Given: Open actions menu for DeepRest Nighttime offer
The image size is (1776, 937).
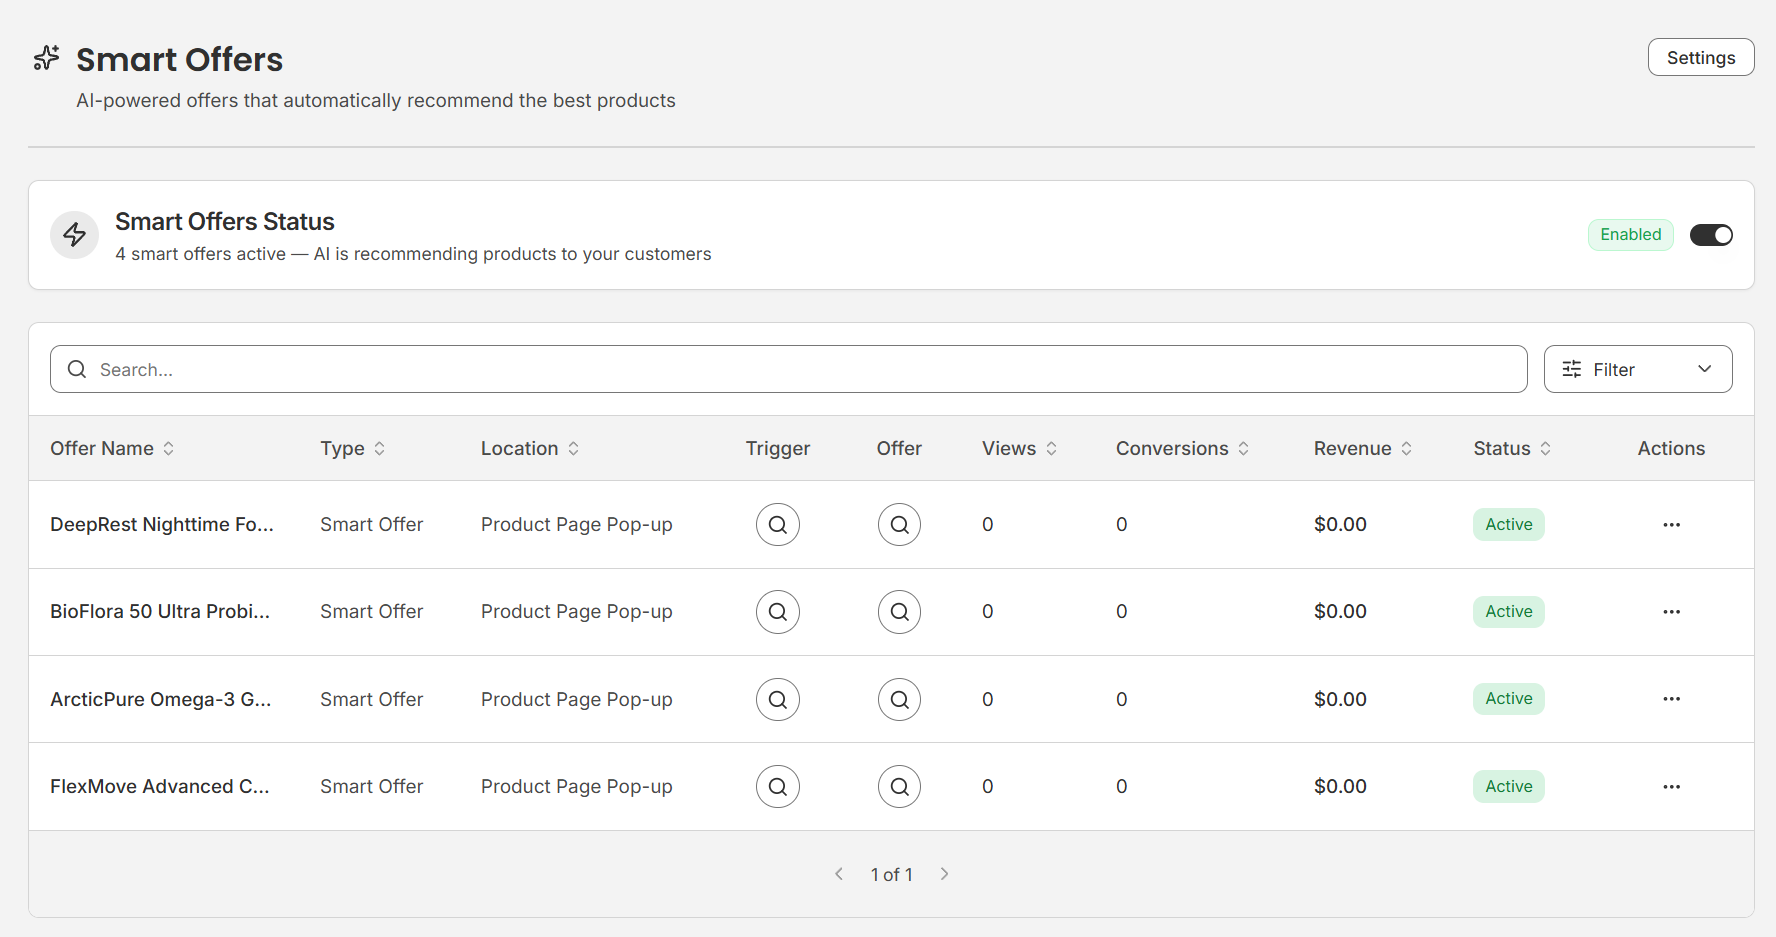Looking at the screenshot, I should 1671,524.
